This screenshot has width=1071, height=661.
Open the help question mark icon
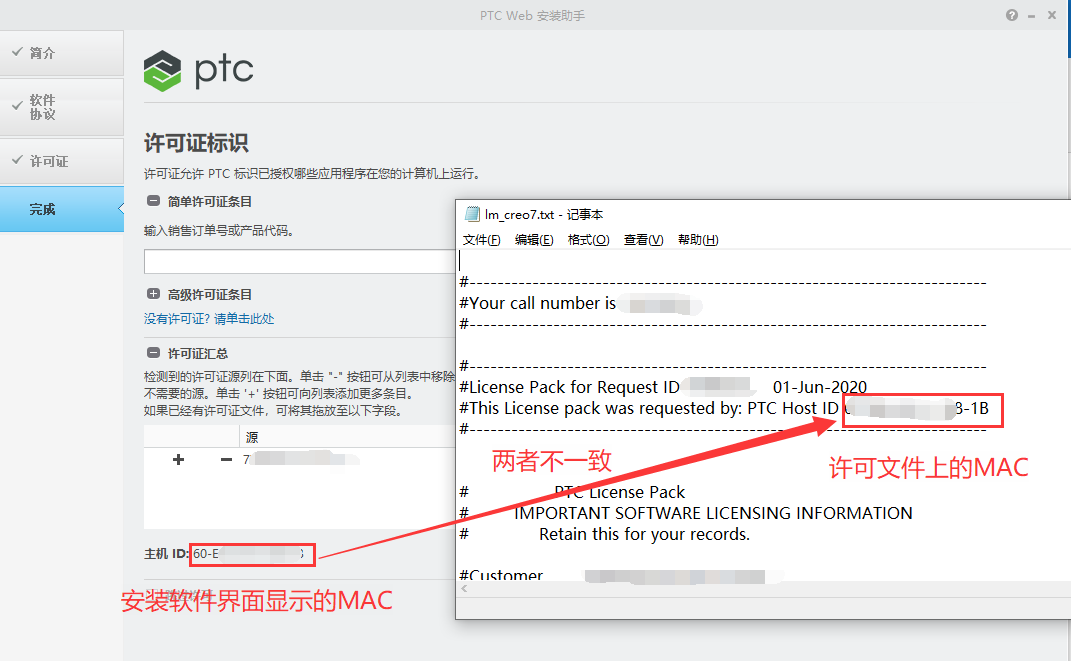[1012, 16]
